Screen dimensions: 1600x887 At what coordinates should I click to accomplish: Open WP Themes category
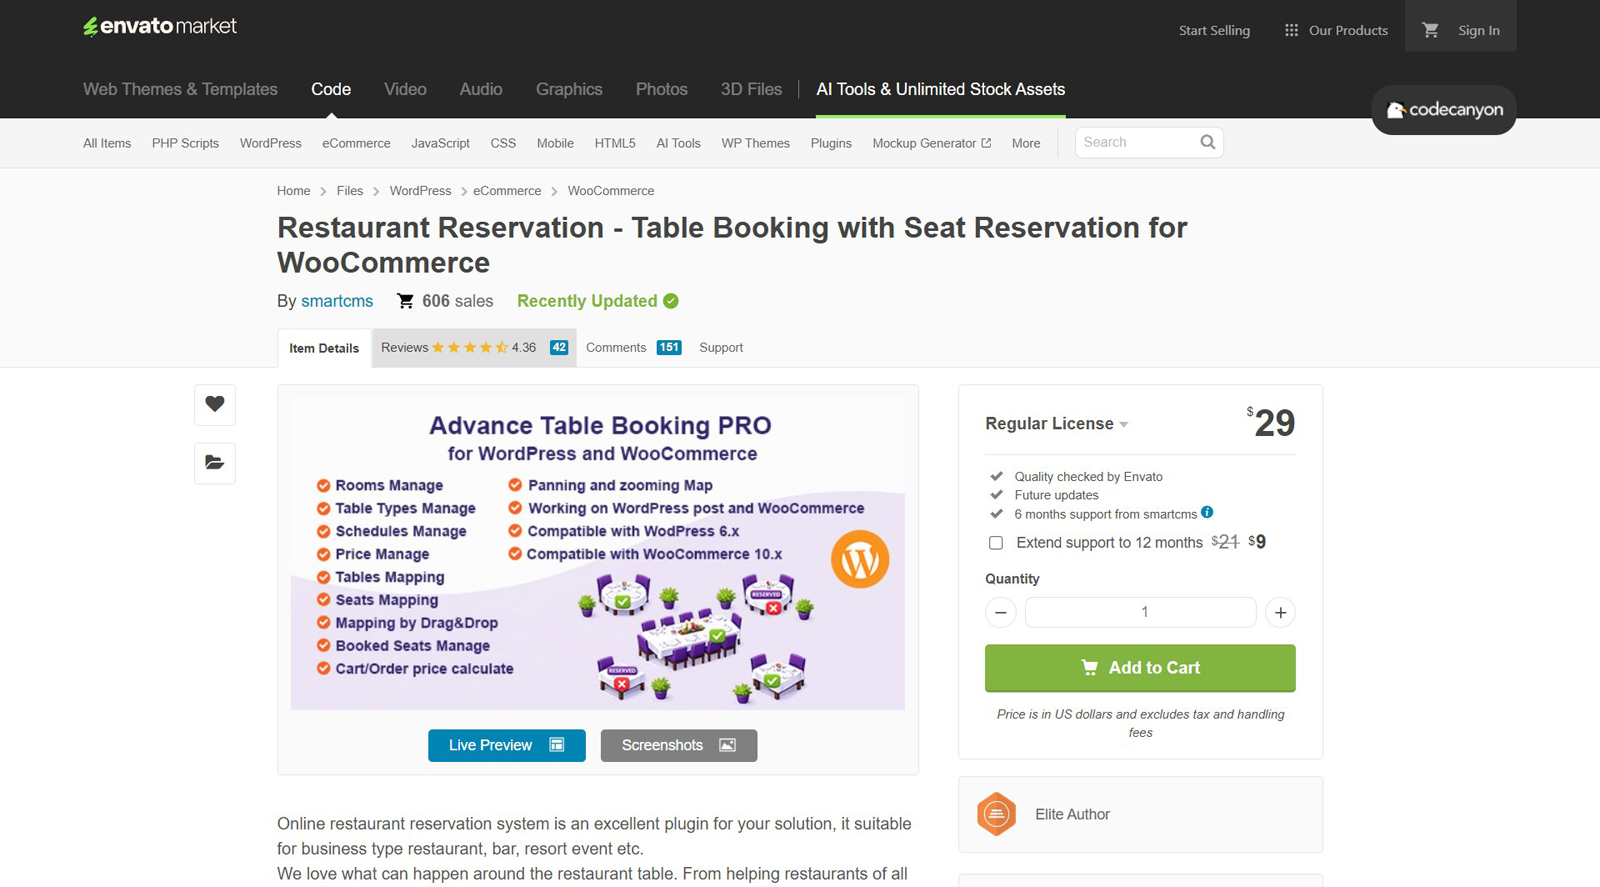tap(755, 143)
